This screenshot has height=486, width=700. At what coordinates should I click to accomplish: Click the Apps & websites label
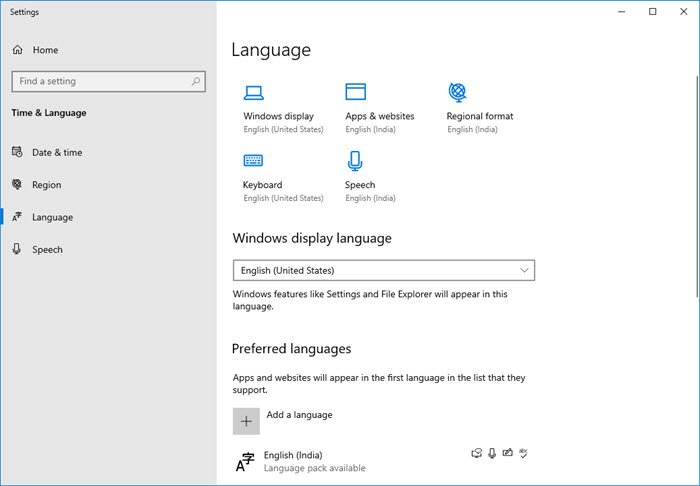coord(379,116)
